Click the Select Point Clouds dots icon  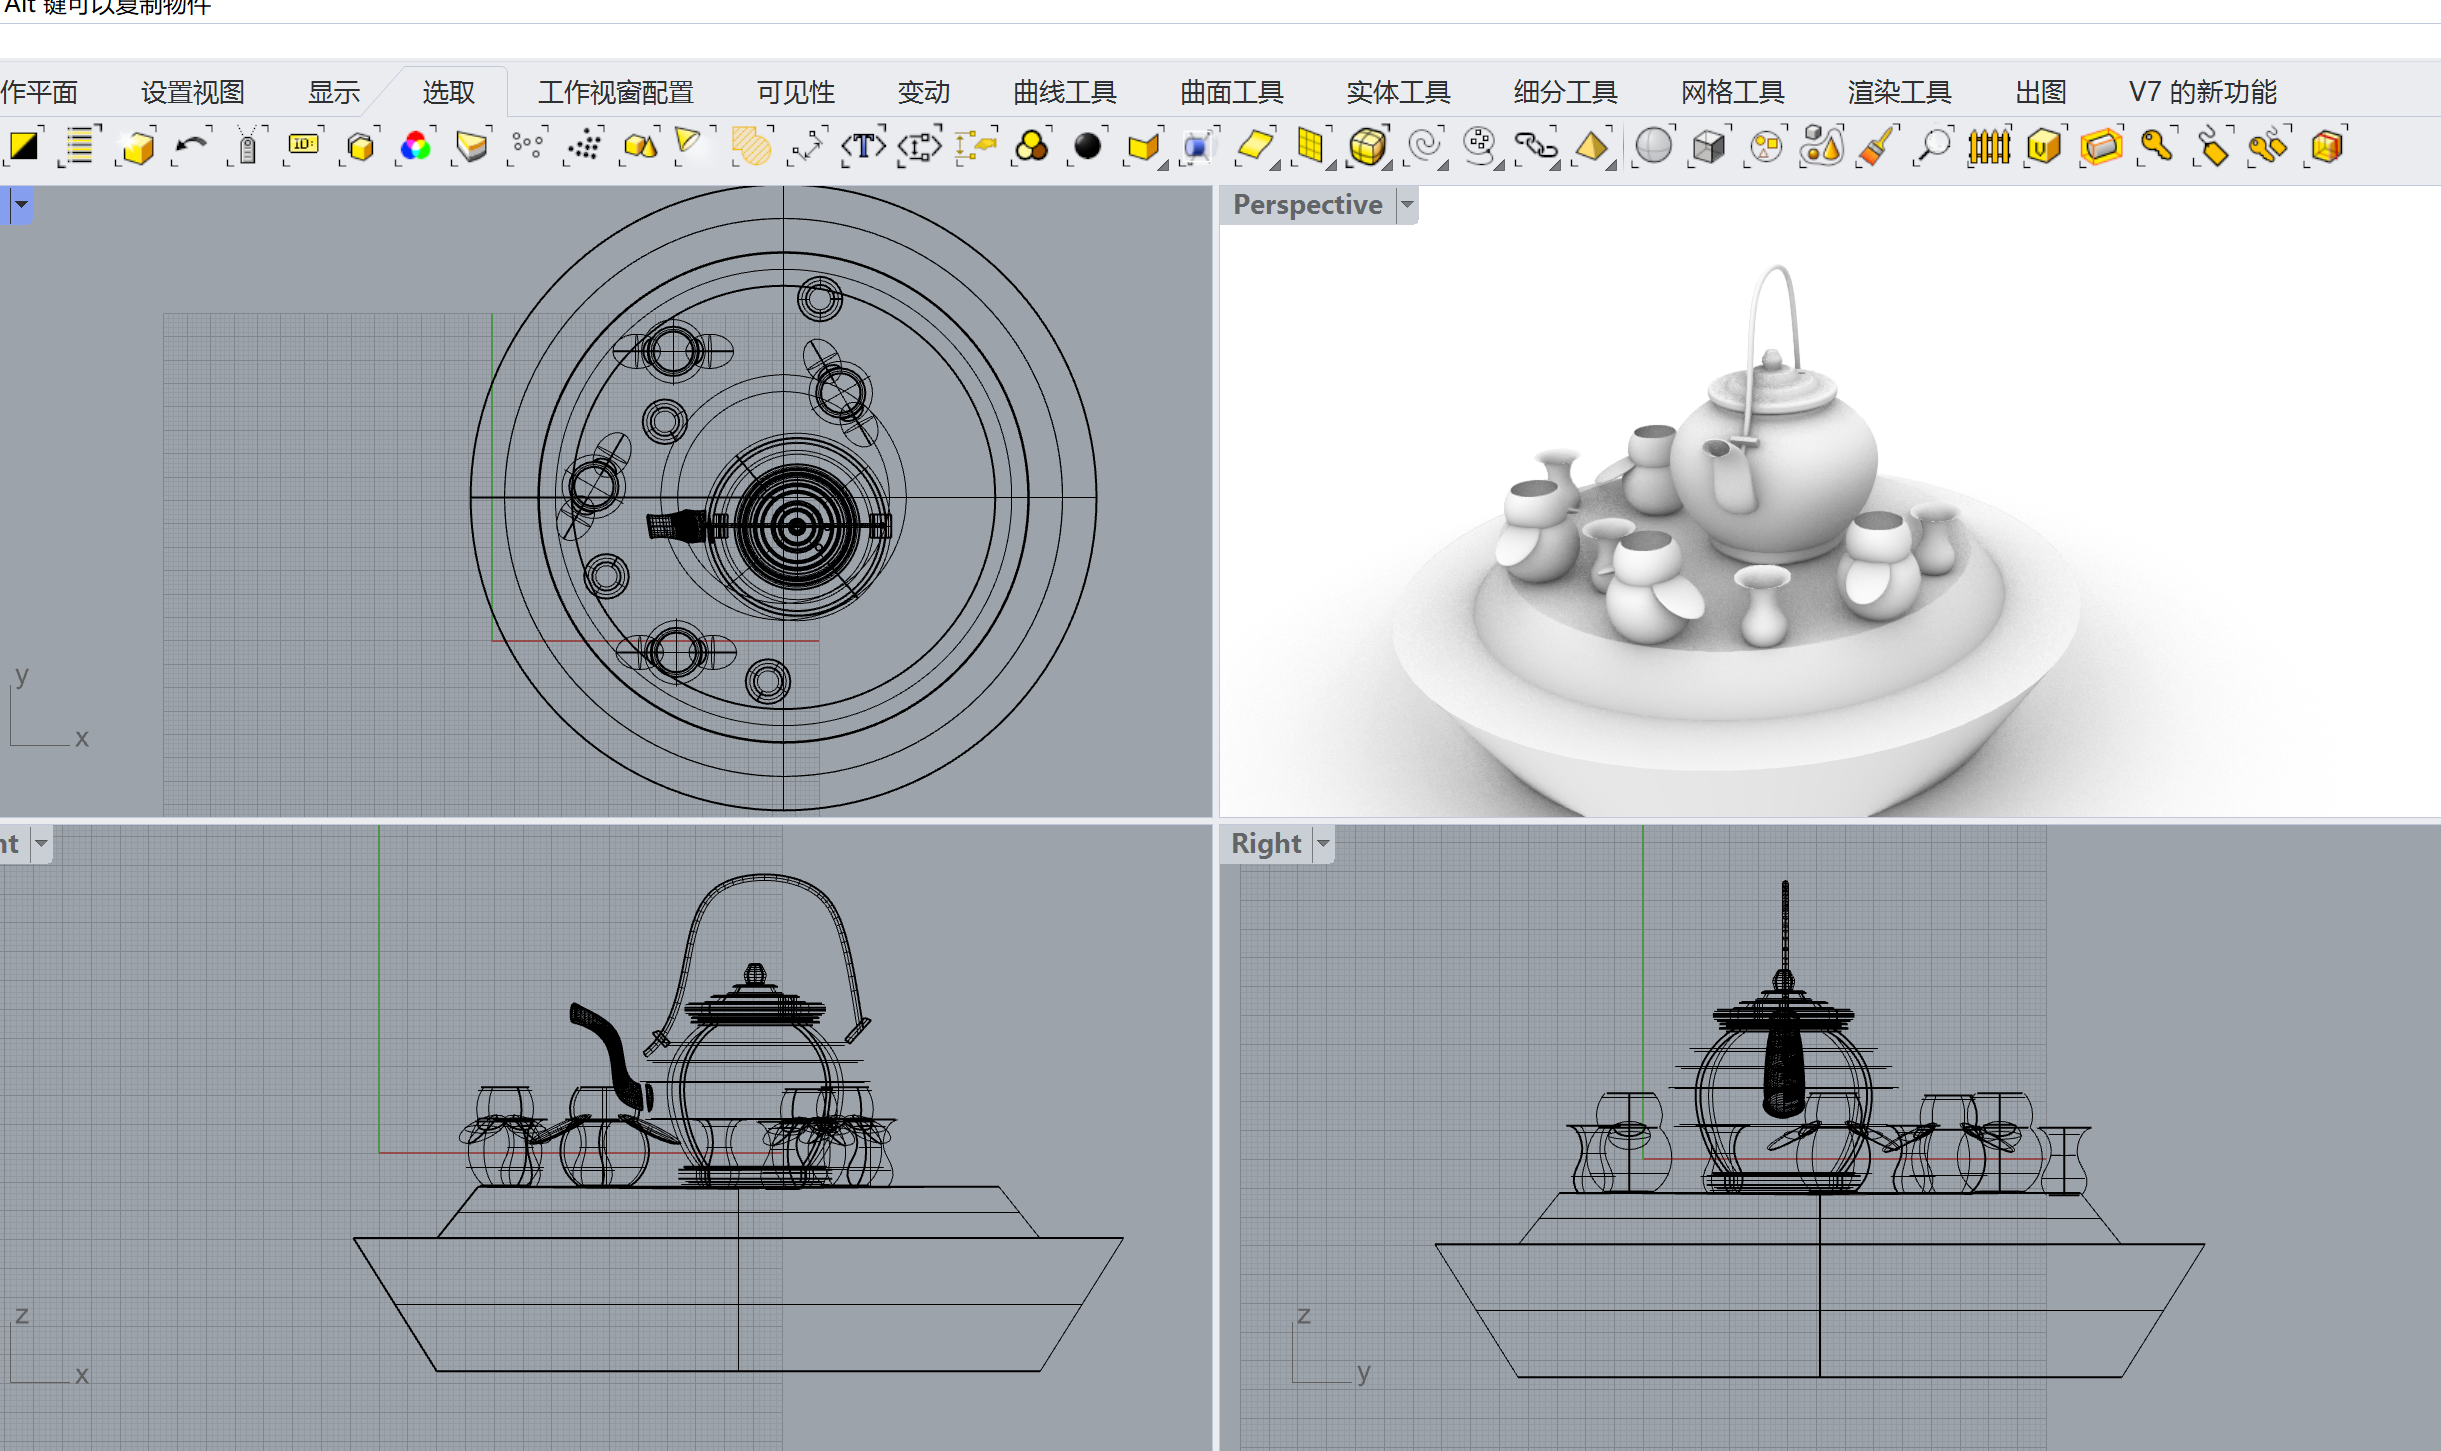point(583,147)
